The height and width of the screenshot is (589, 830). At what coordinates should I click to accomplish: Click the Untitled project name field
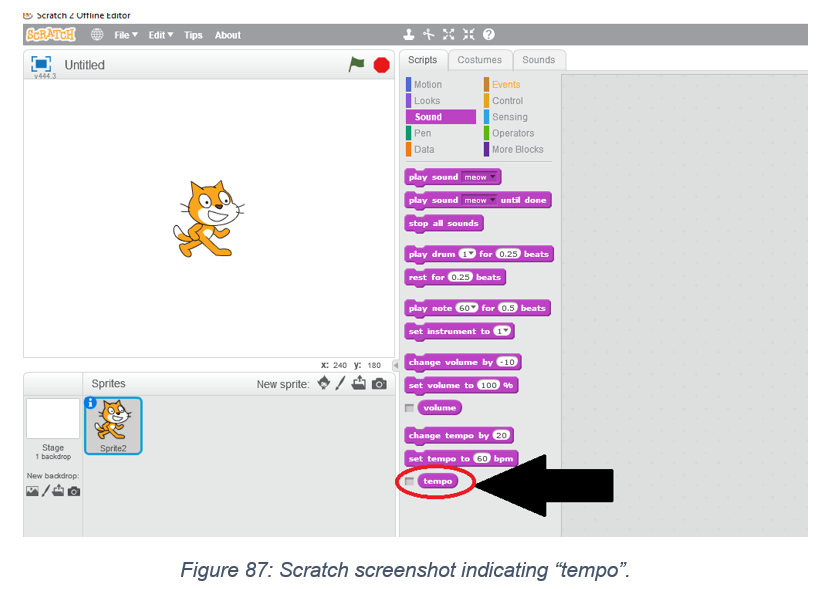pos(85,65)
